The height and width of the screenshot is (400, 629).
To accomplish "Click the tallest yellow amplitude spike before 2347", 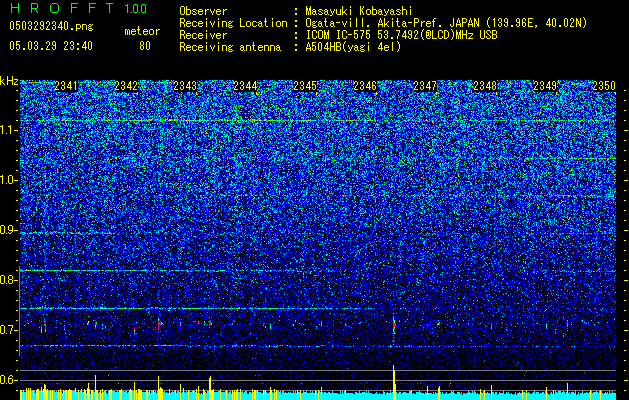I will pyautogui.click(x=394, y=382).
